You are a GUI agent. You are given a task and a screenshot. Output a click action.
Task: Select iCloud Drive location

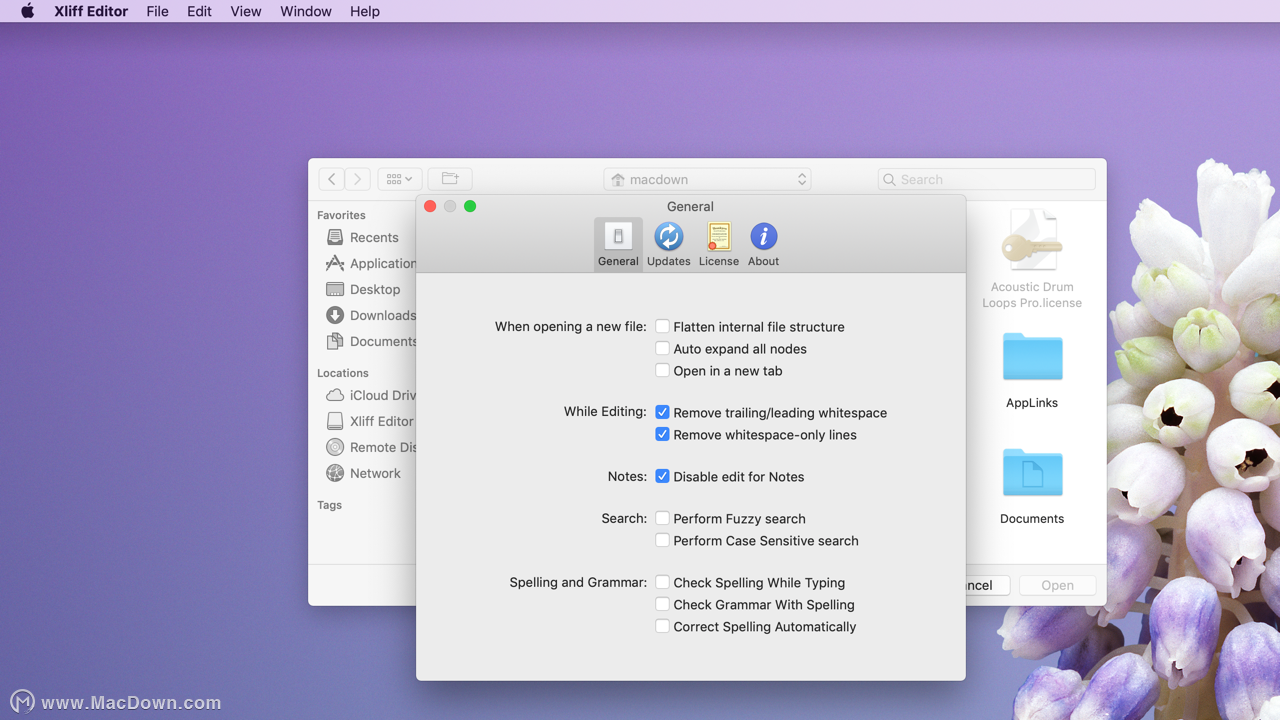coord(370,395)
